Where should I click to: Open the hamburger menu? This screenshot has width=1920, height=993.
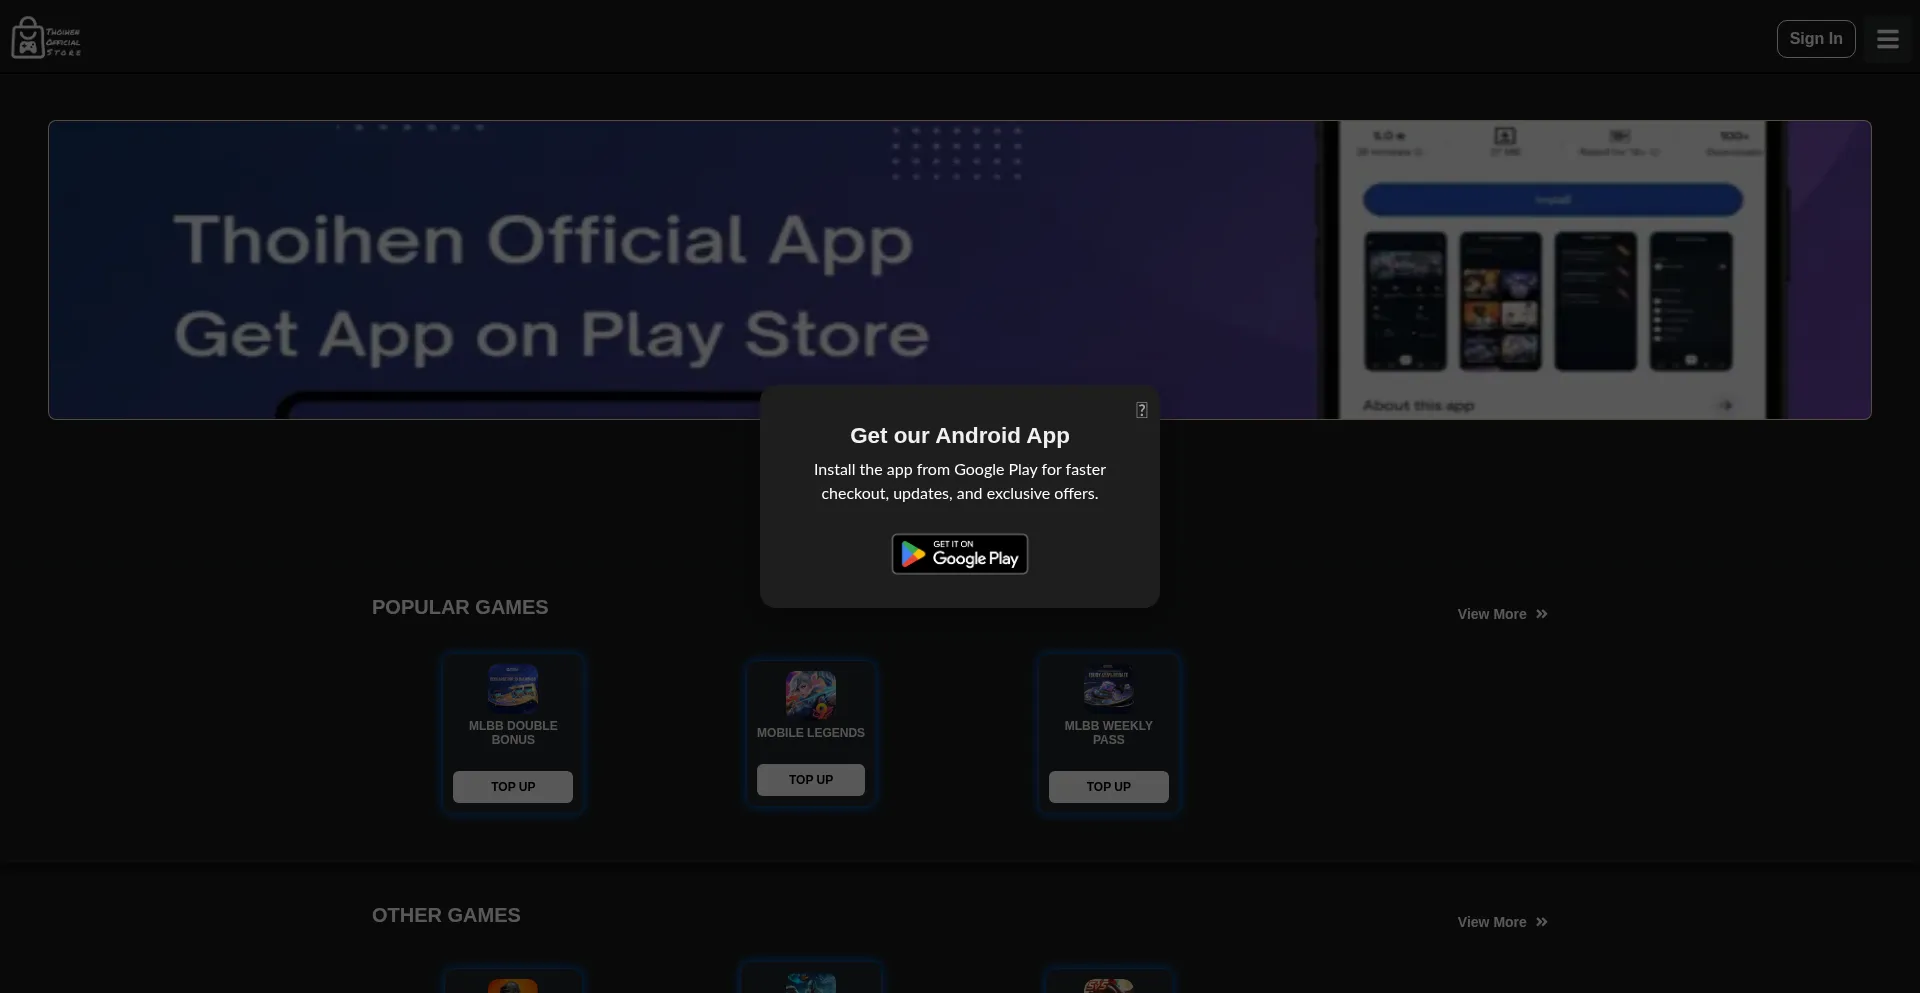pos(1887,39)
